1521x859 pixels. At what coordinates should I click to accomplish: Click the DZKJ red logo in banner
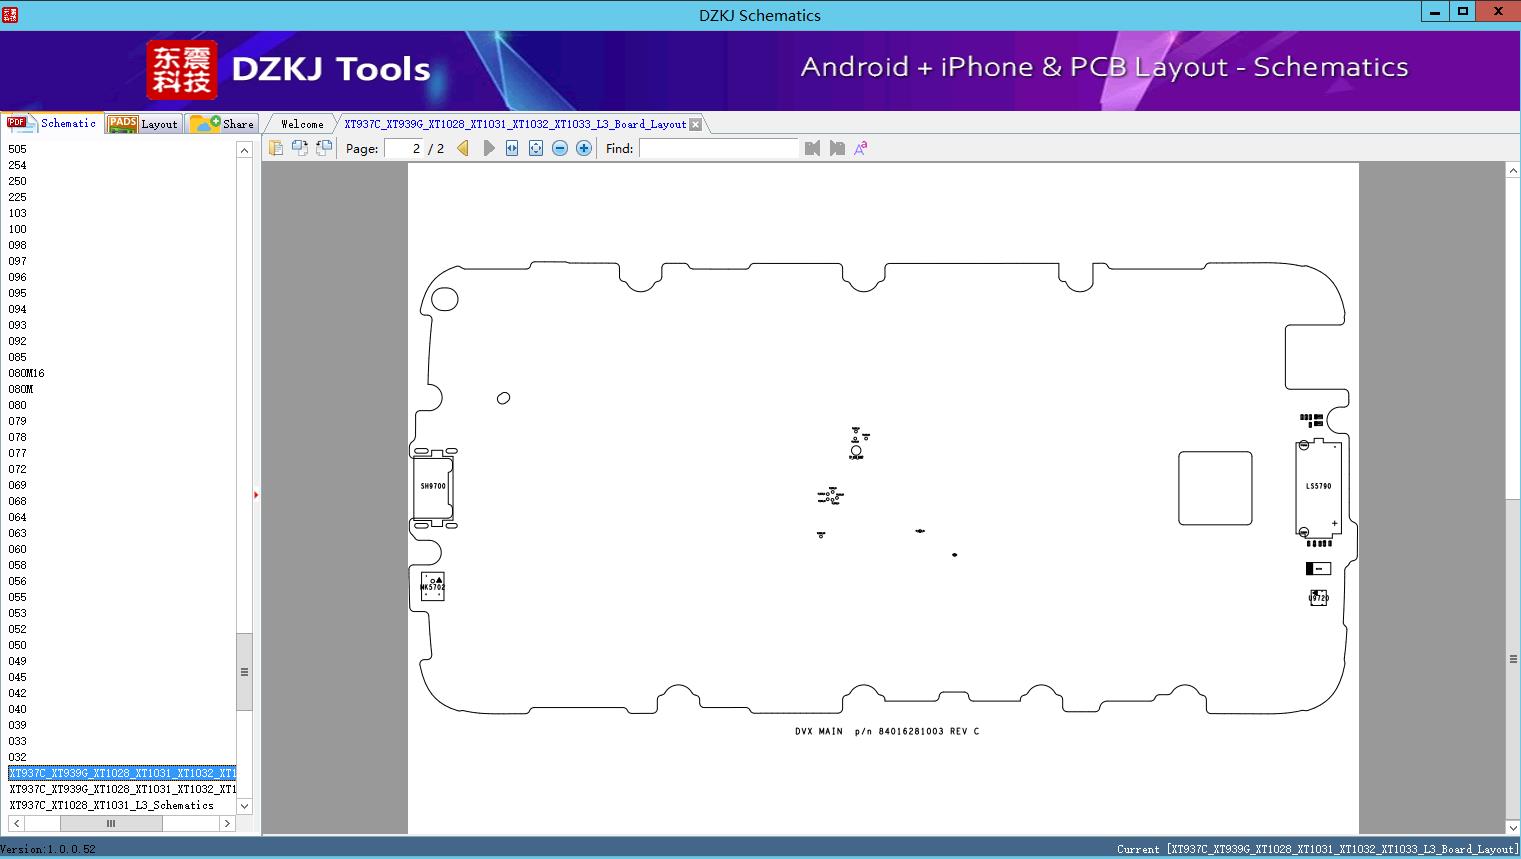[181, 70]
